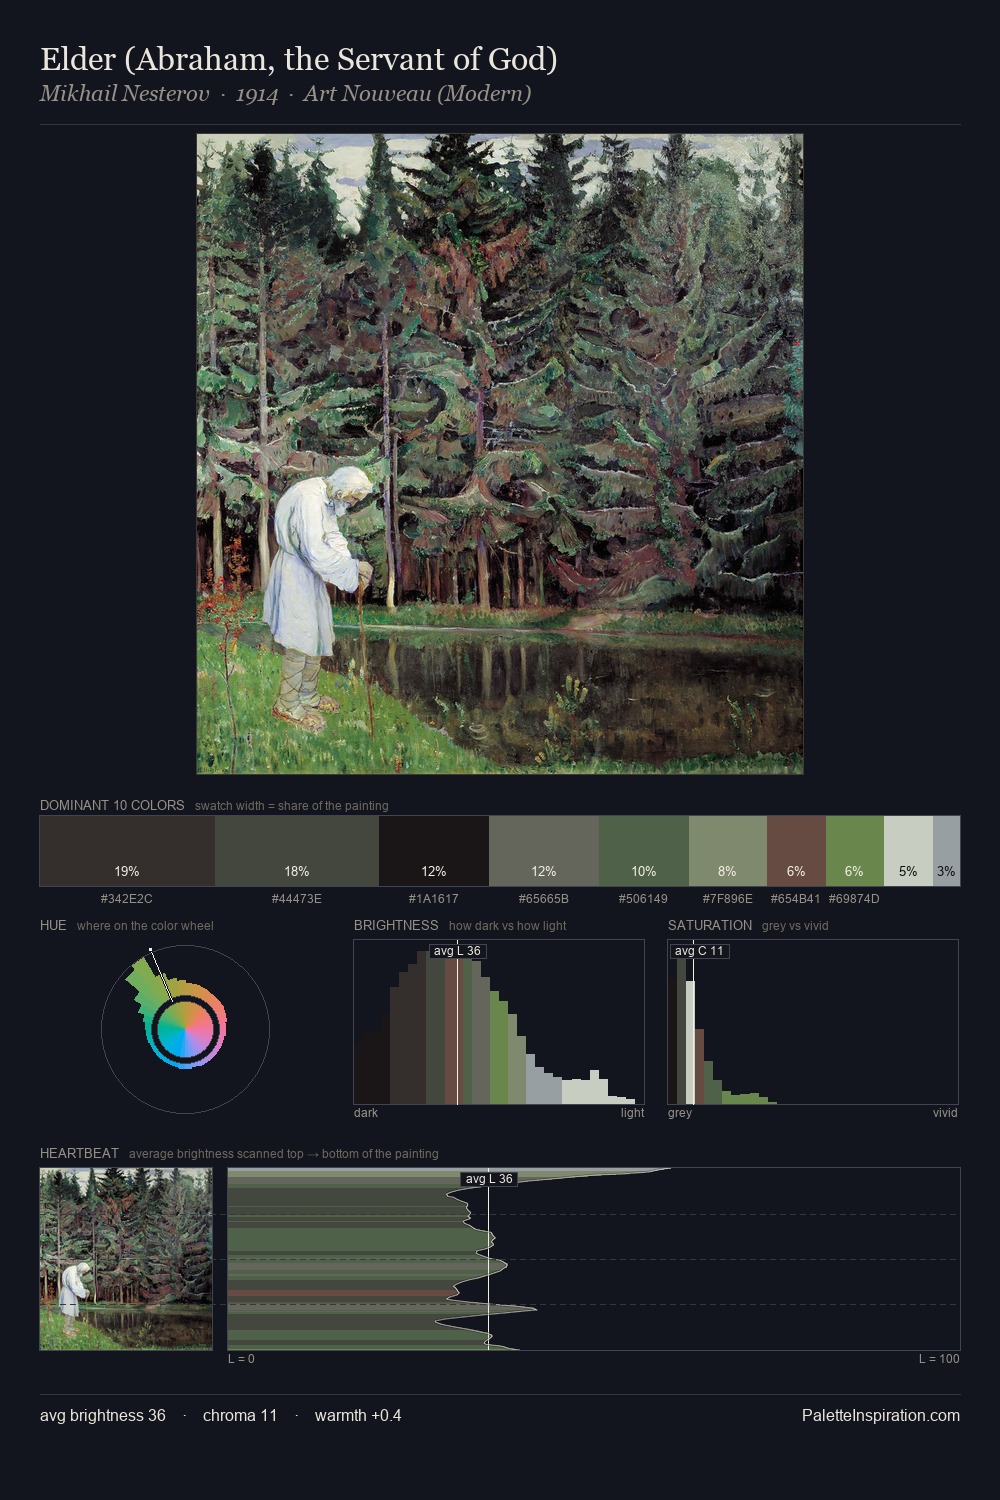The width and height of the screenshot is (1000, 1500).
Task: Click the 'chroma 11' footer stat
Action: tap(240, 1415)
